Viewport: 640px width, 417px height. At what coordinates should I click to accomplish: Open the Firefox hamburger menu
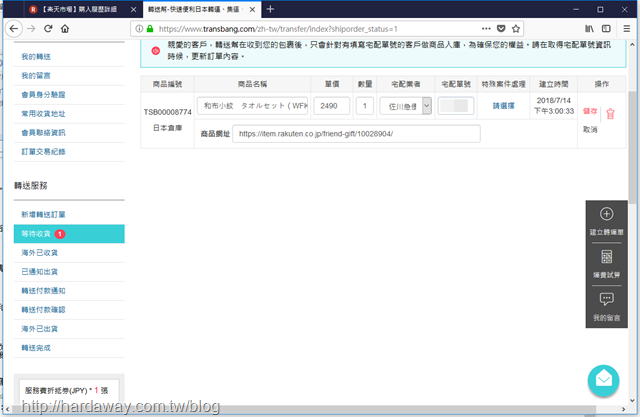(627, 29)
